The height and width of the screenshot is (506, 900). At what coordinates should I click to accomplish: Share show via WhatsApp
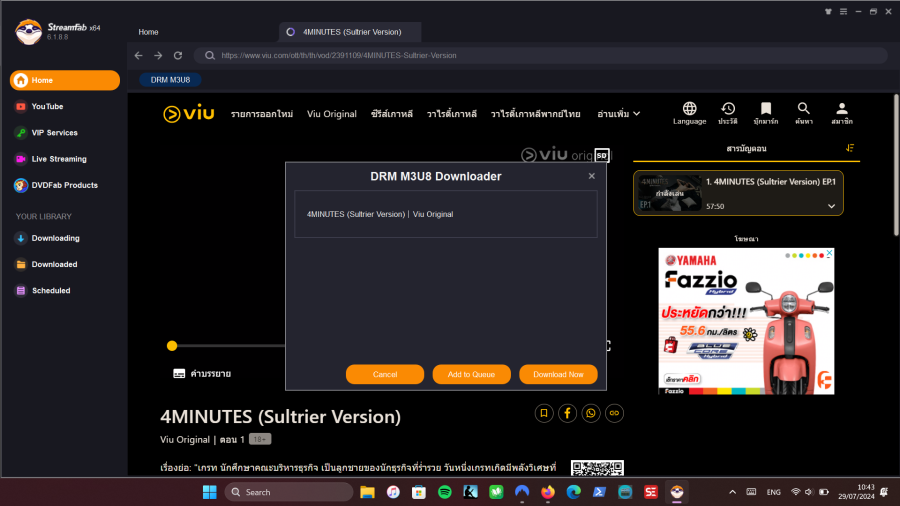click(x=591, y=413)
